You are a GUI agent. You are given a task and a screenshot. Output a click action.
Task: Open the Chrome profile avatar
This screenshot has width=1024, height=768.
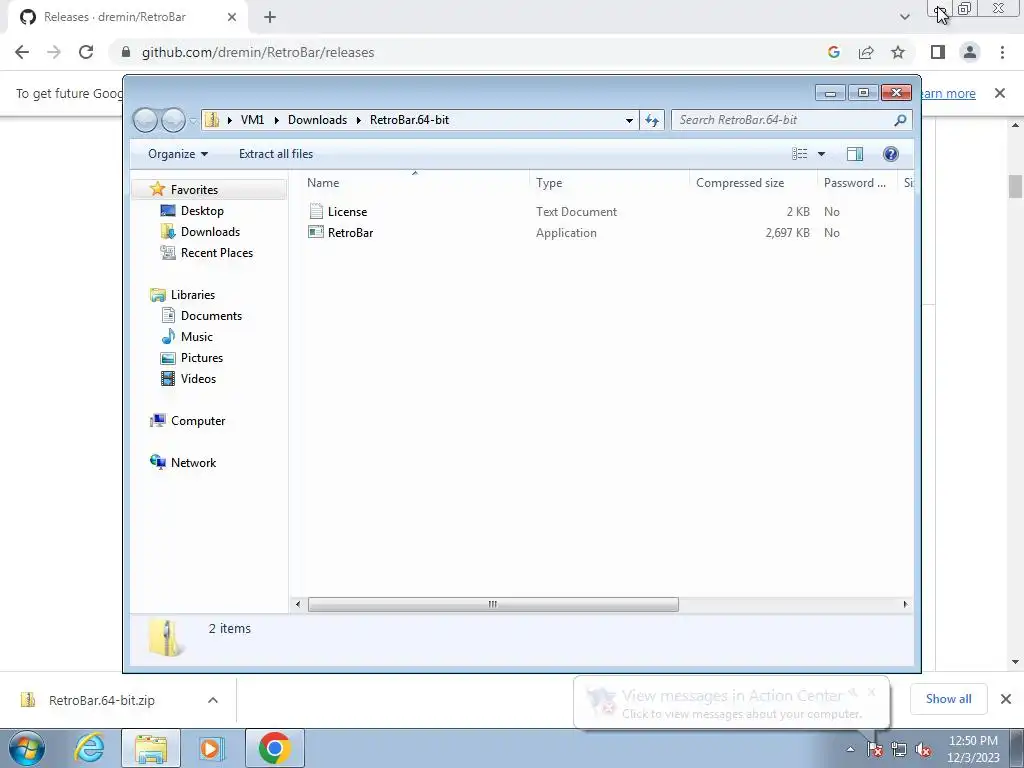(970, 52)
